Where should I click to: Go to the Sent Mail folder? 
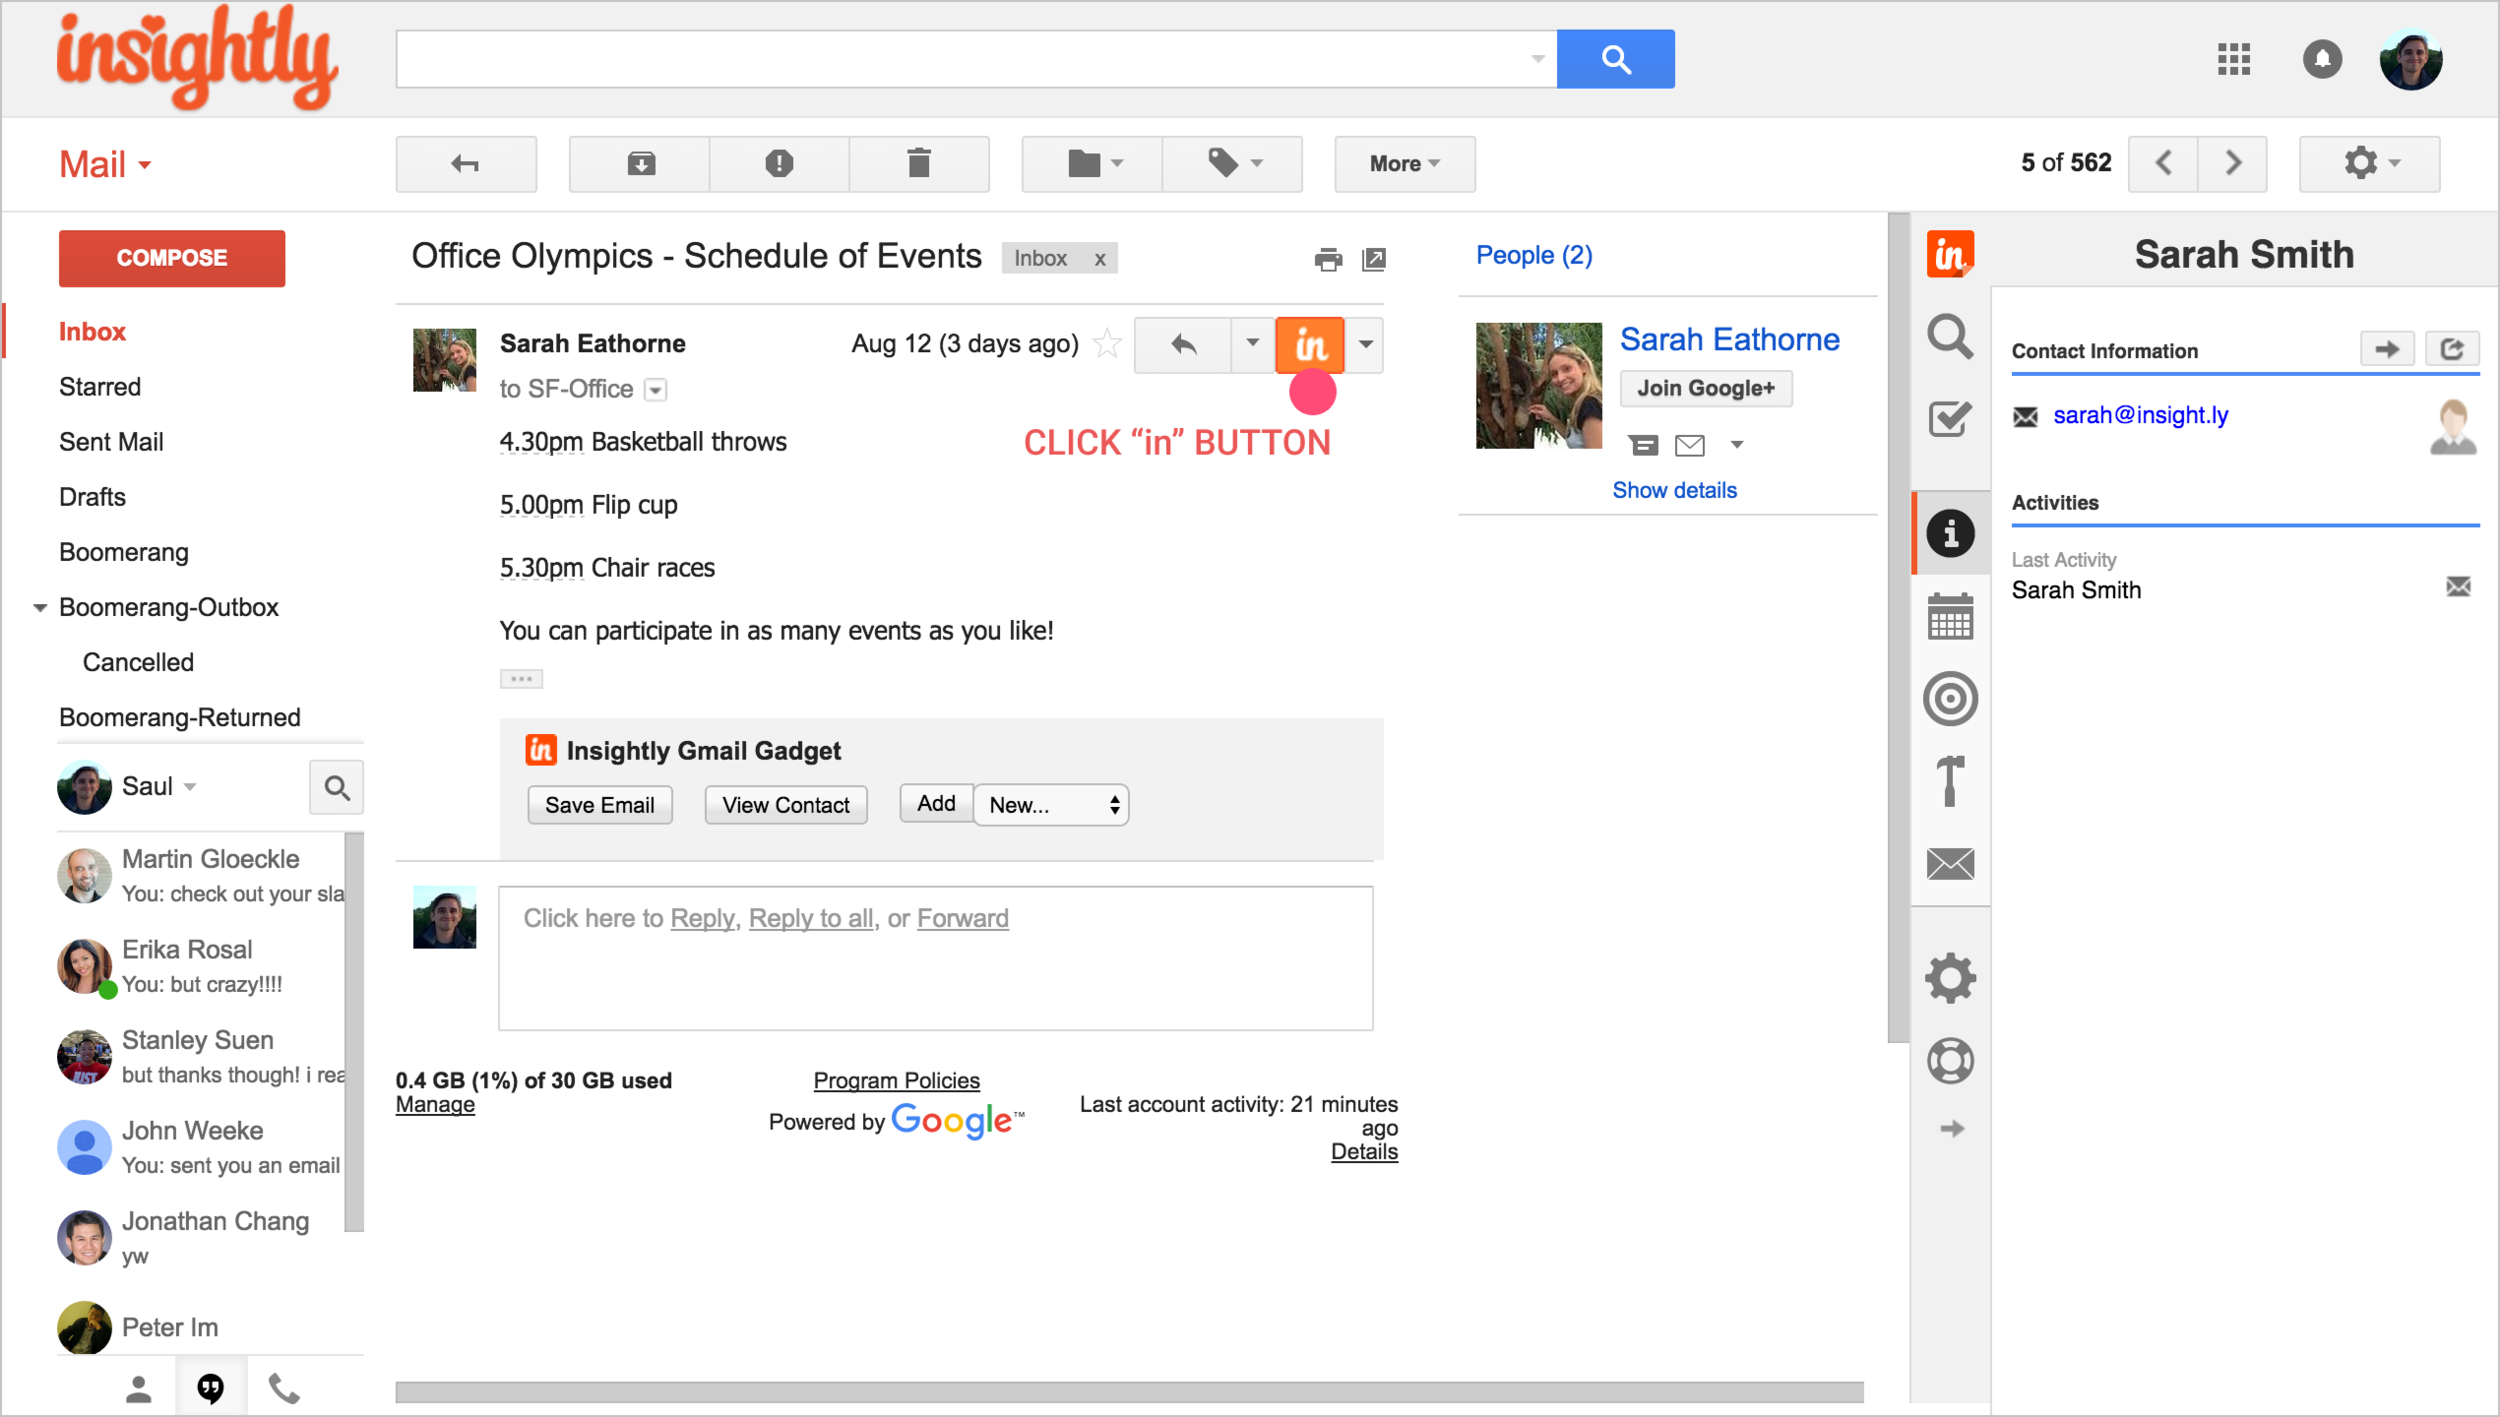111,442
